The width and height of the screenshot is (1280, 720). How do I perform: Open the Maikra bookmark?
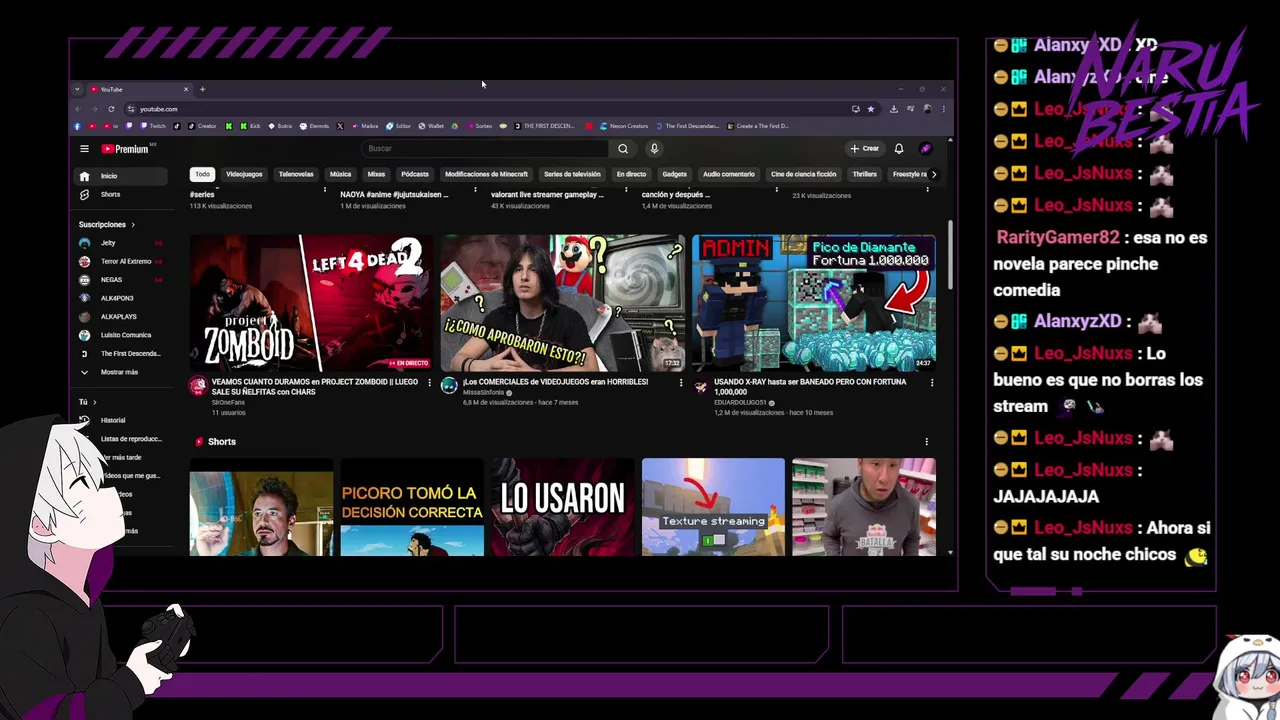pos(365,126)
